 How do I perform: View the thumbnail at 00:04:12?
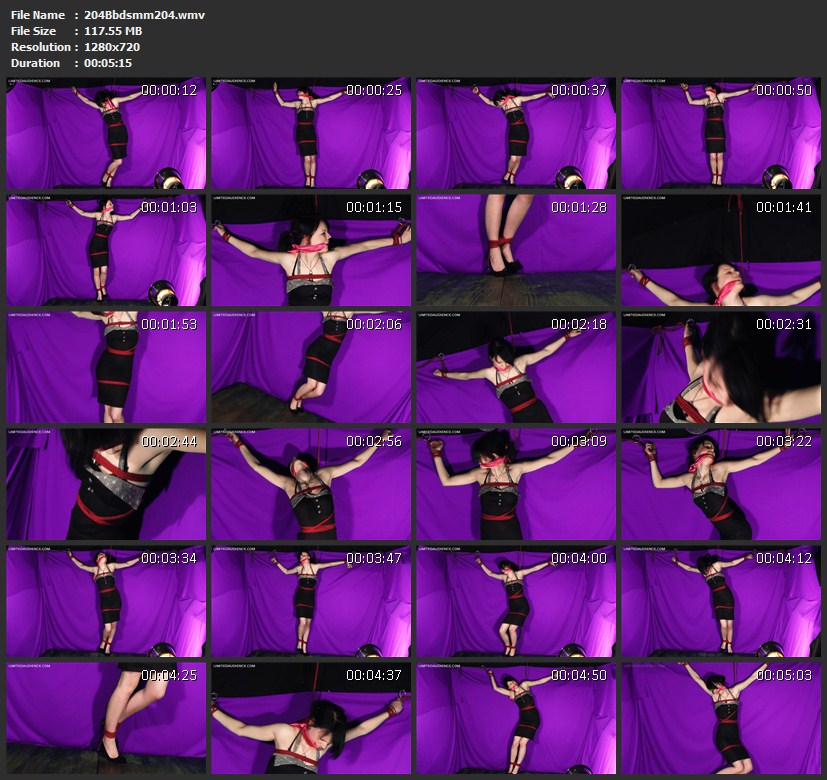click(x=721, y=601)
